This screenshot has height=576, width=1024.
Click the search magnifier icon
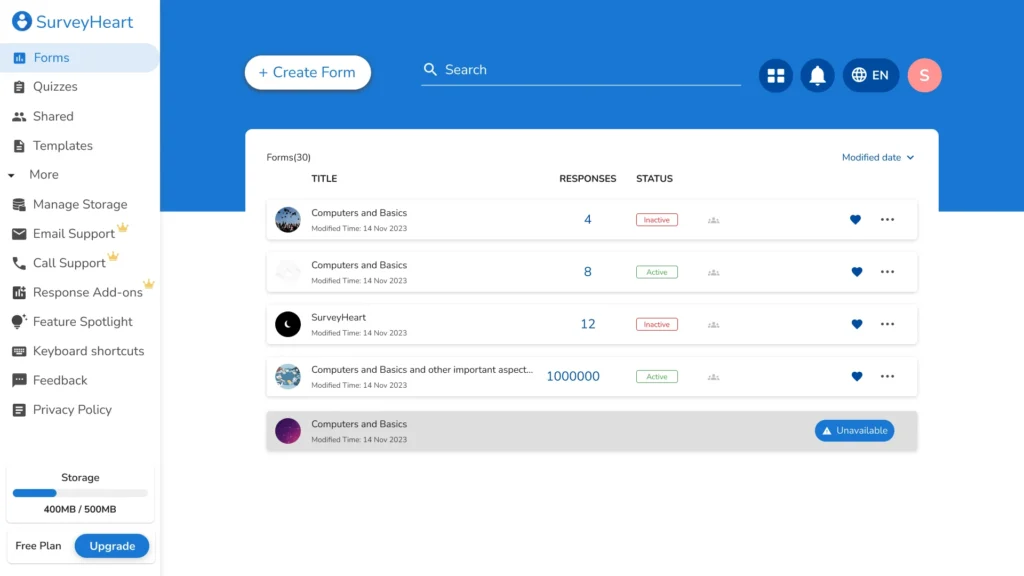point(431,70)
